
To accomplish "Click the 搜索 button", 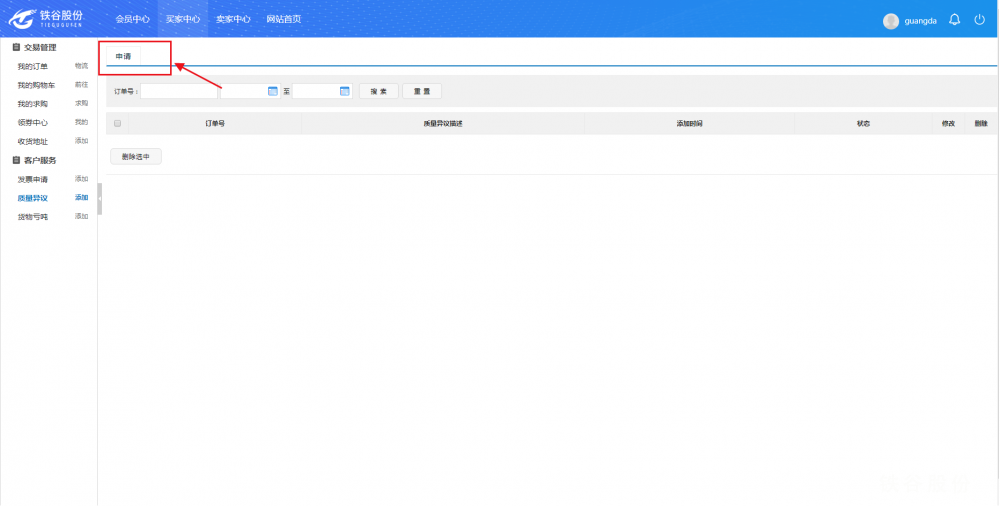I will pos(378,91).
